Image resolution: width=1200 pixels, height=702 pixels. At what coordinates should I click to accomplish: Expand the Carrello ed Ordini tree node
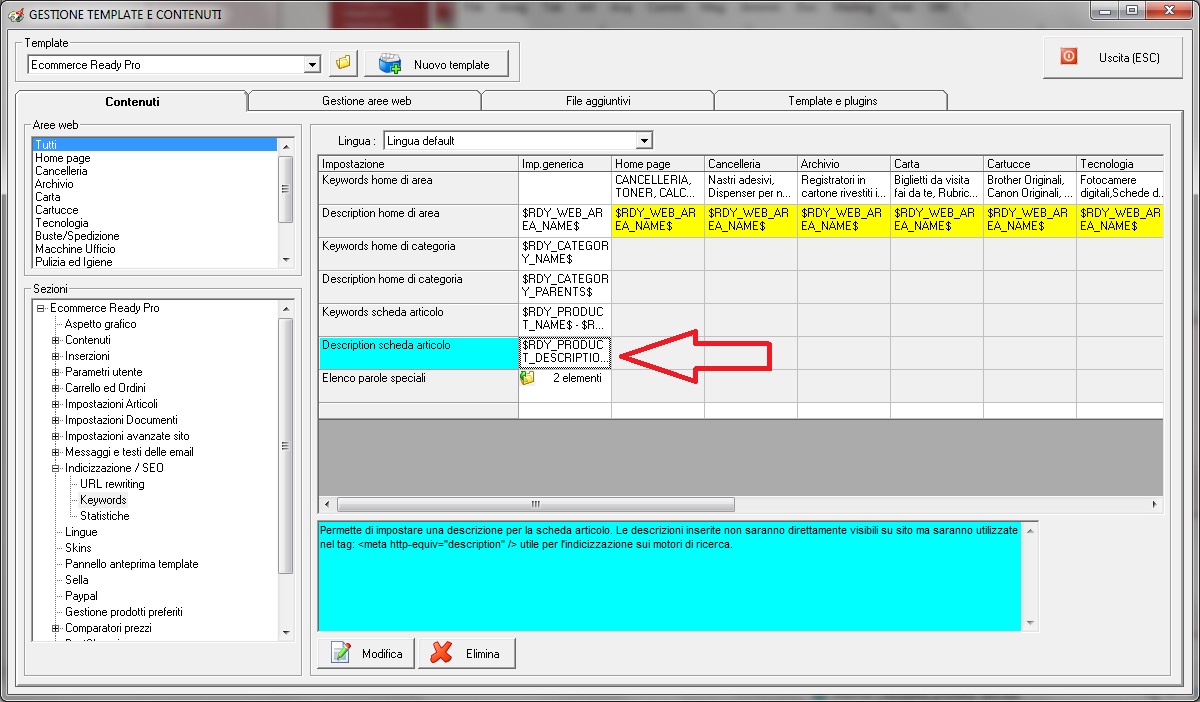(56, 388)
